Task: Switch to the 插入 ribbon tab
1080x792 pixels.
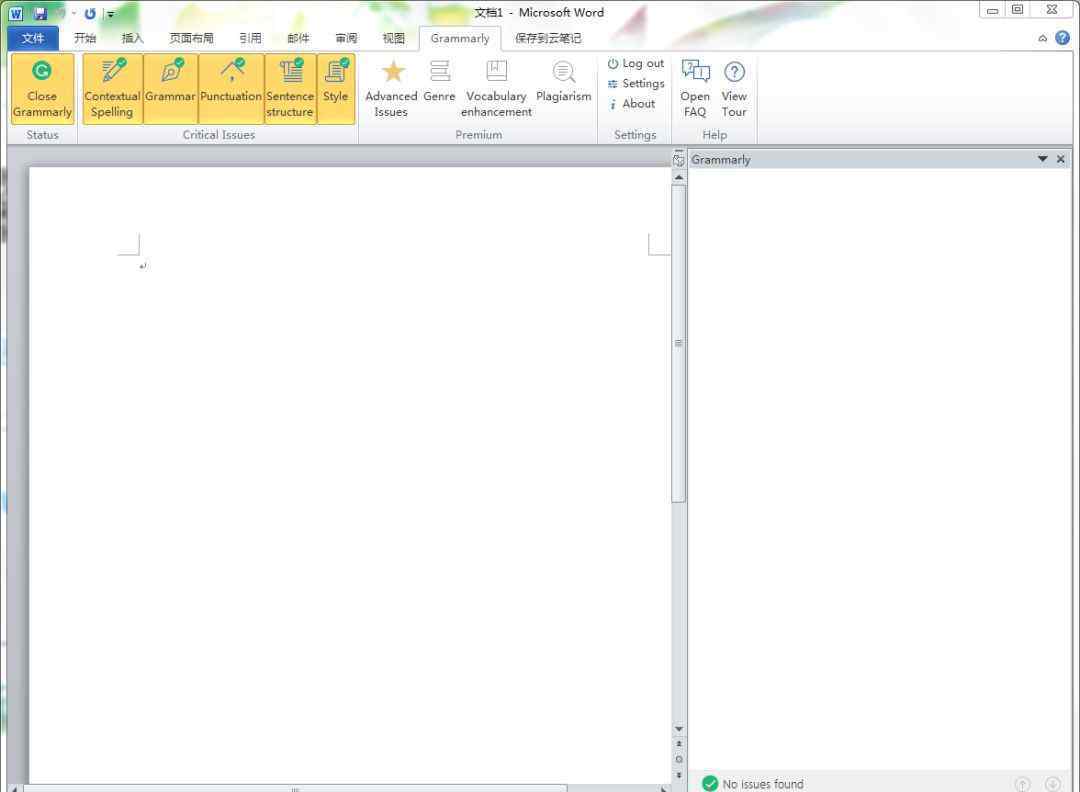Action: pyautogui.click(x=132, y=38)
